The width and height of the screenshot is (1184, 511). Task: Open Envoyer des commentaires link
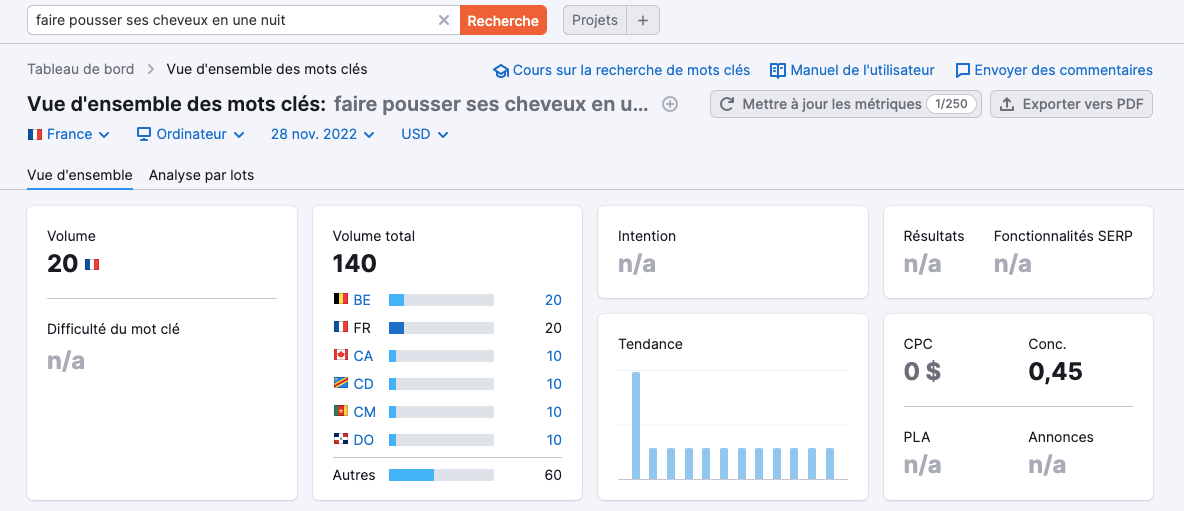point(1063,70)
